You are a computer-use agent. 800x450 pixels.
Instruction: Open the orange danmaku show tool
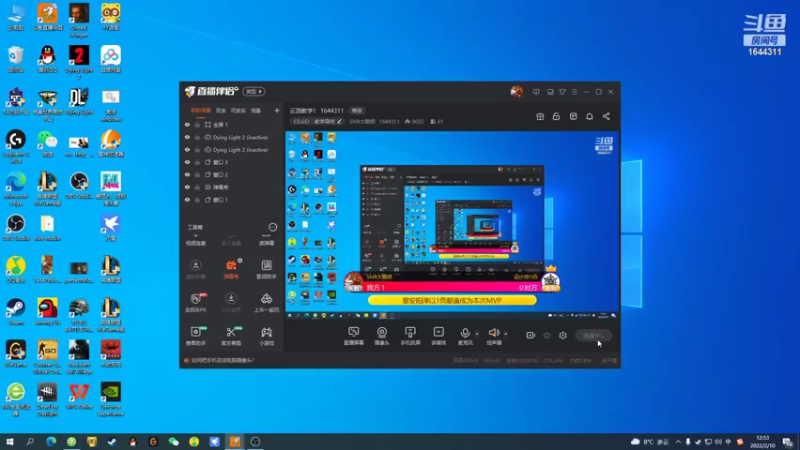point(231,269)
